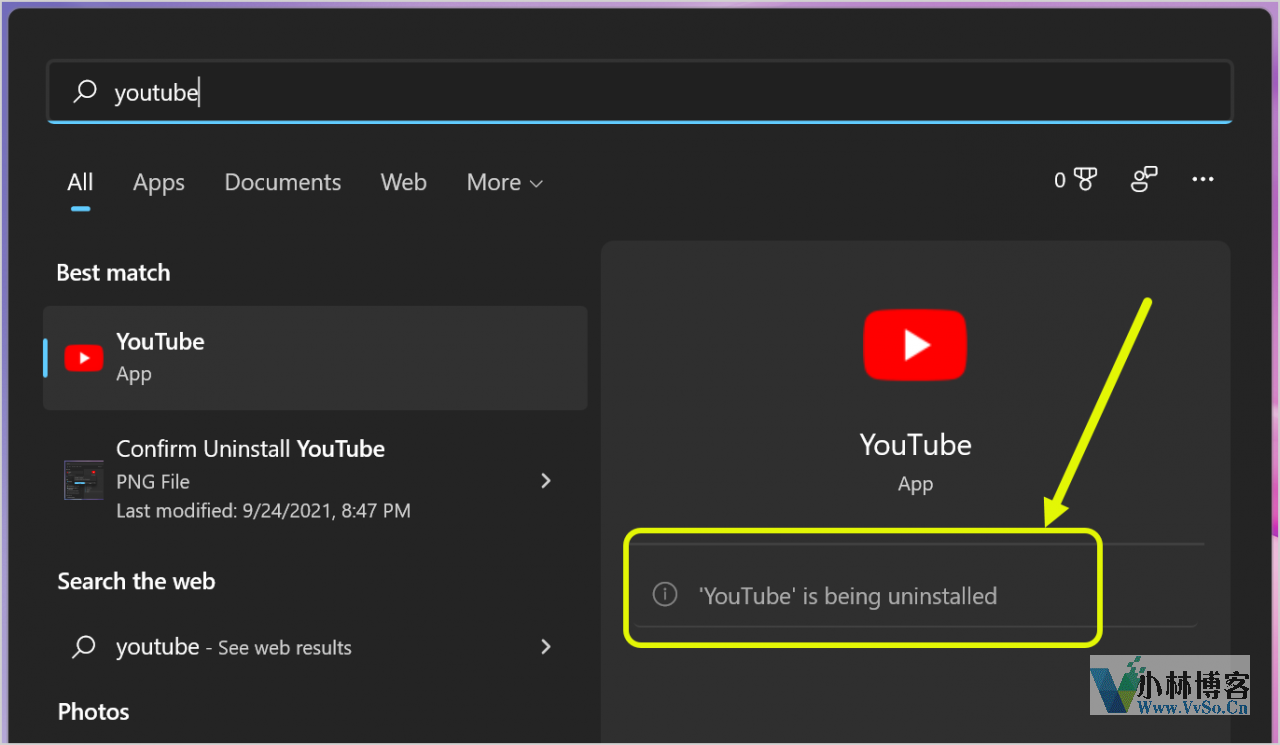Click the Photos section heading
This screenshot has height=745, width=1280.
[93, 712]
